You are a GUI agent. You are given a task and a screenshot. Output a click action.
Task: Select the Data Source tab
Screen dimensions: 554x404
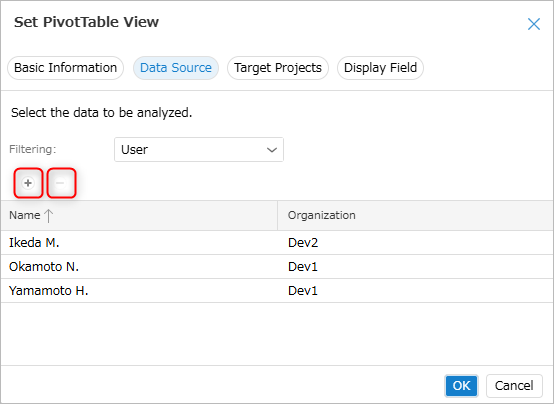tap(176, 68)
